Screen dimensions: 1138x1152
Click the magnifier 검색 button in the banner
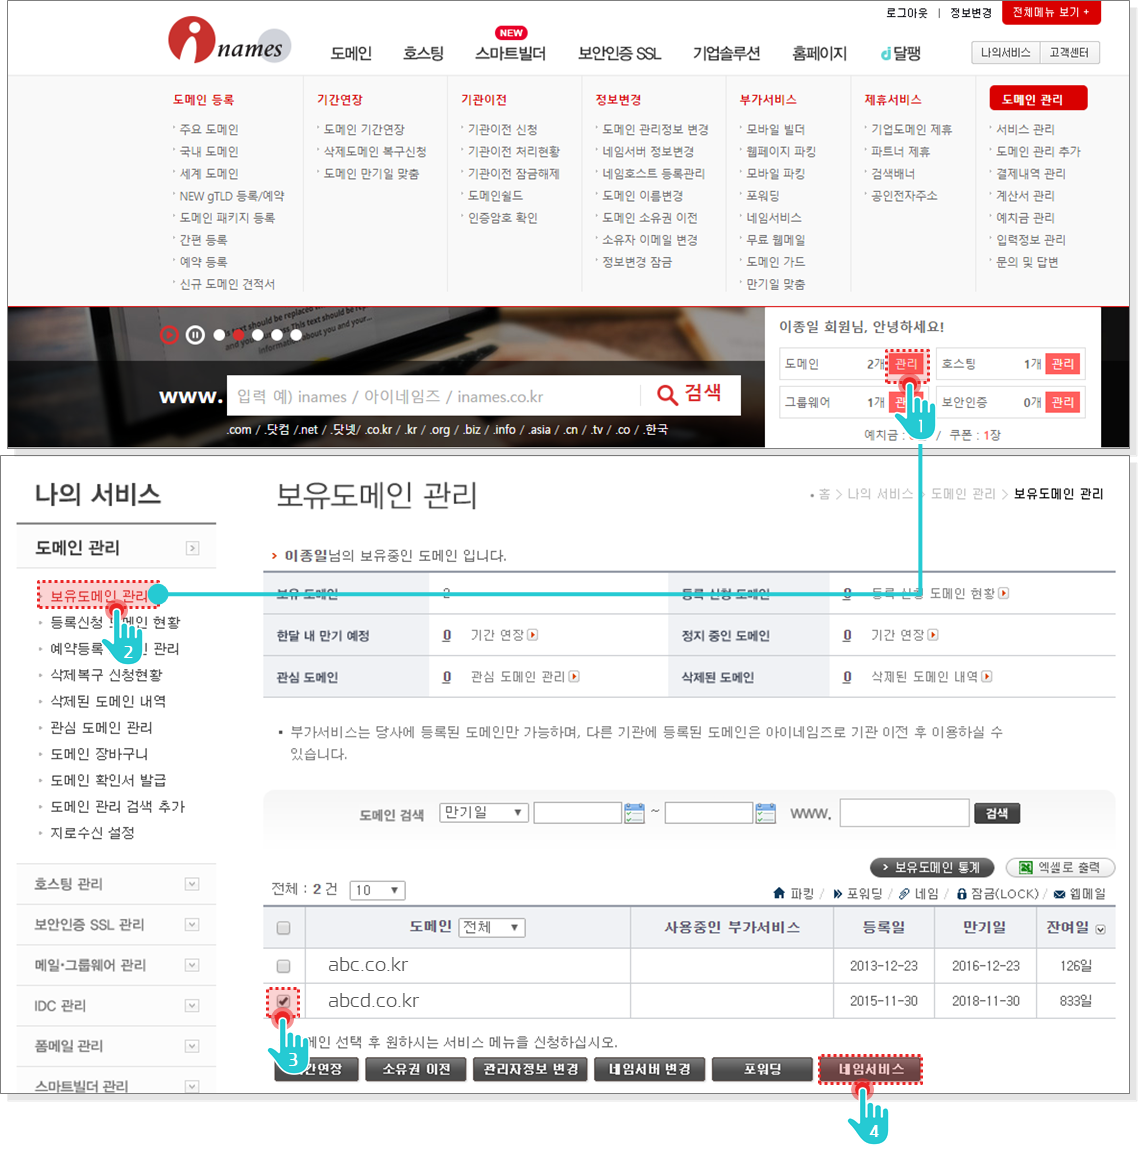point(689,394)
